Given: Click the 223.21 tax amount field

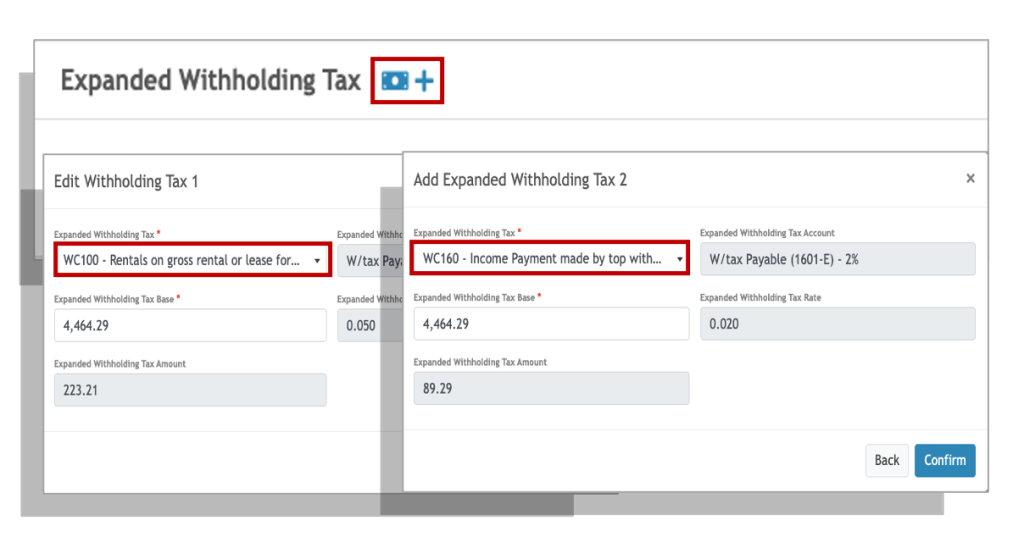Looking at the screenshot, I should [x=190, y=390].
